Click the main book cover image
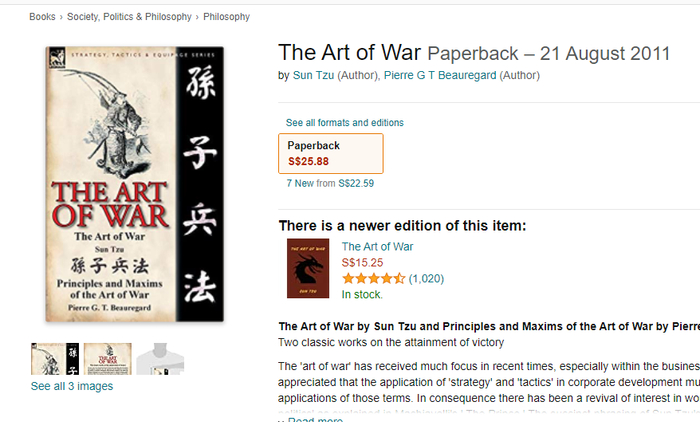The image size is (700, 422). coord(134,184)
